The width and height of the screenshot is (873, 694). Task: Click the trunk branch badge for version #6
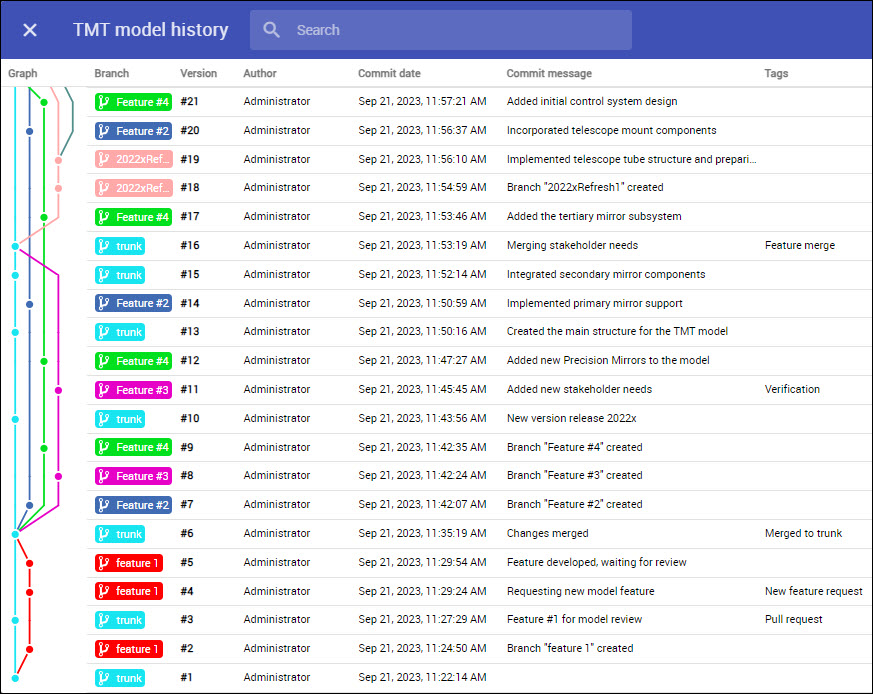120,534
